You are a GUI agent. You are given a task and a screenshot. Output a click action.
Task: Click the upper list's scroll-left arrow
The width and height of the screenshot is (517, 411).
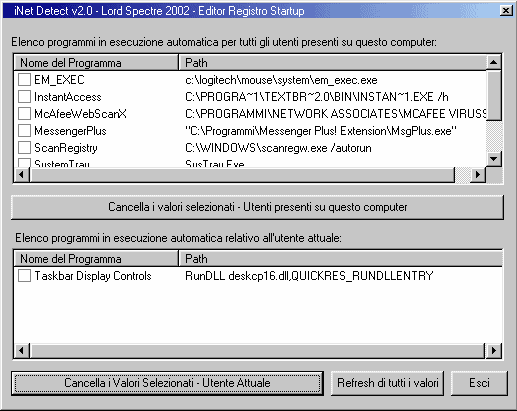coord(21,174)
